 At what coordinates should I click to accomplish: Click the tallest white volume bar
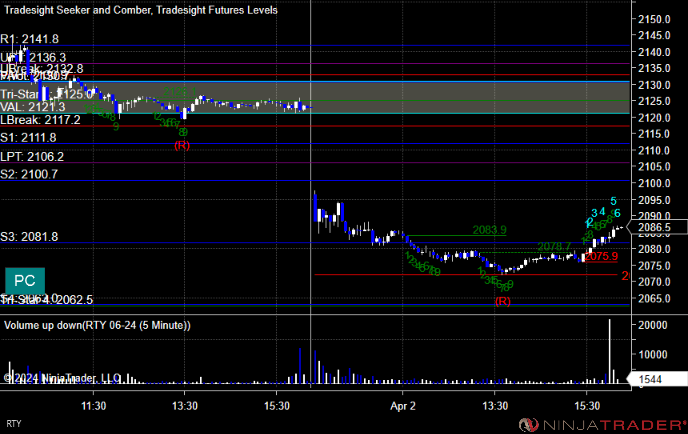click(609, 352)
